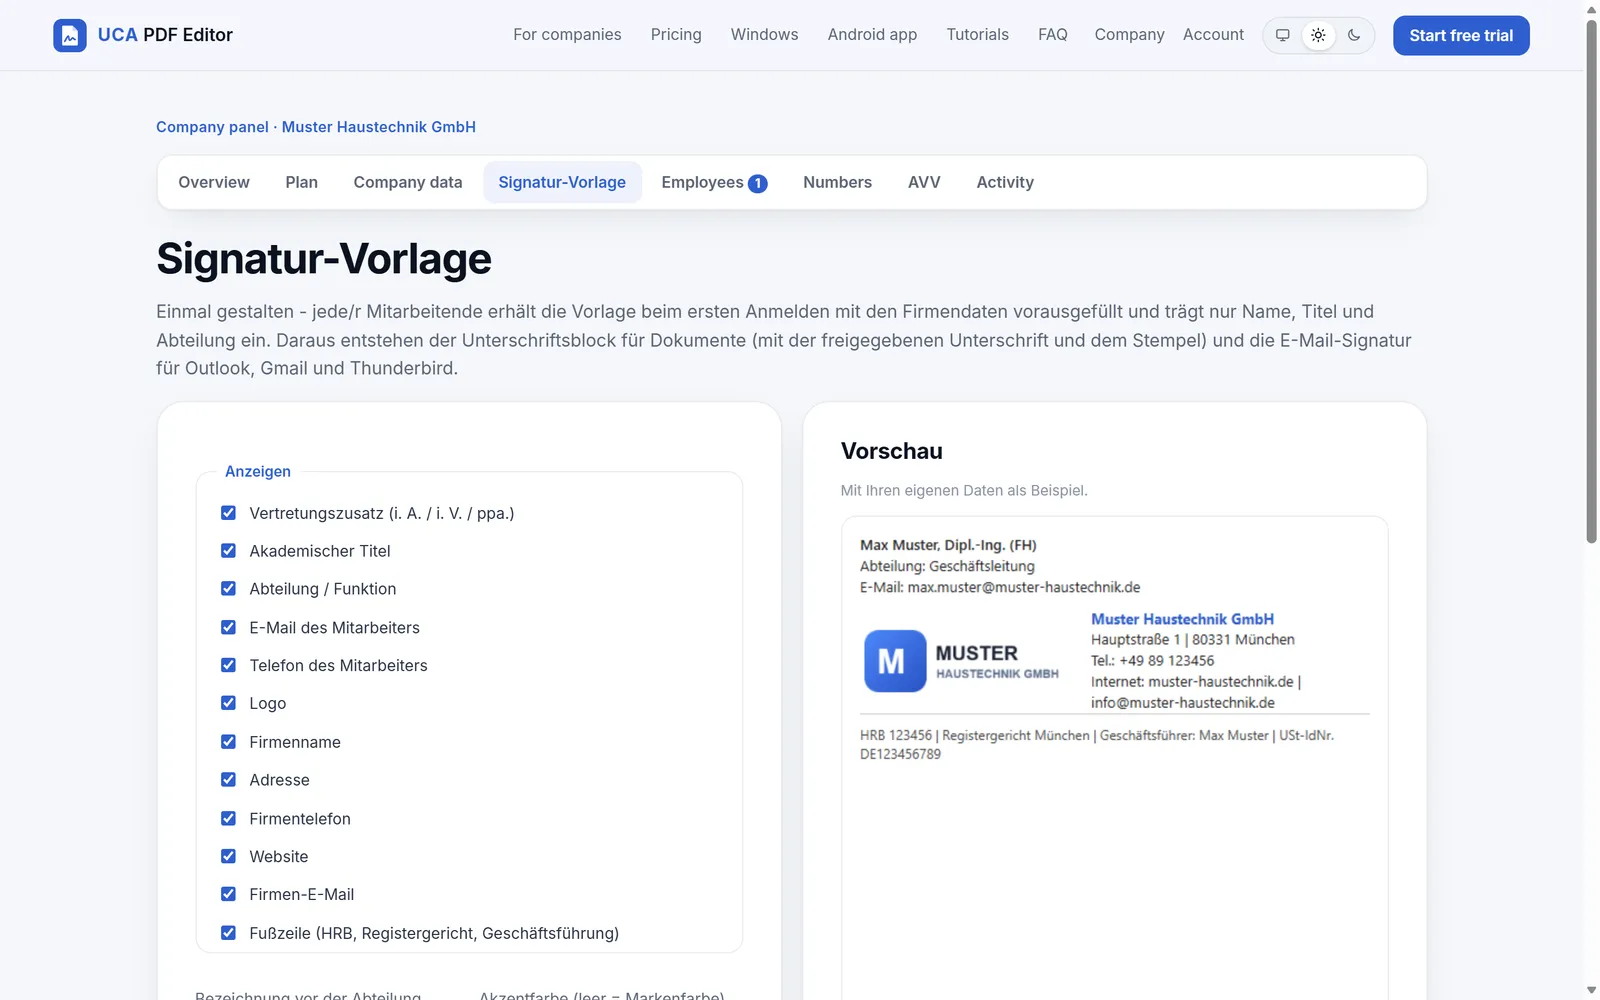The width and height of the screenshot is (1600, 1000).
Task: Click the page vertical scrollbar
Action: pyautogui.click(x=1591, y=282)
